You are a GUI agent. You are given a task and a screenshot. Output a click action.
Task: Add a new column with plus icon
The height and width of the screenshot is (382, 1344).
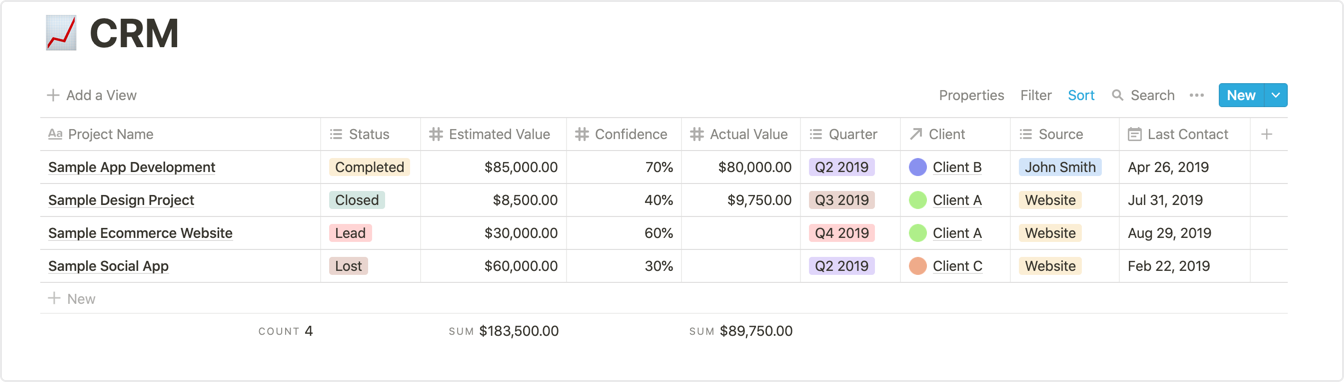coord(1267,134)
